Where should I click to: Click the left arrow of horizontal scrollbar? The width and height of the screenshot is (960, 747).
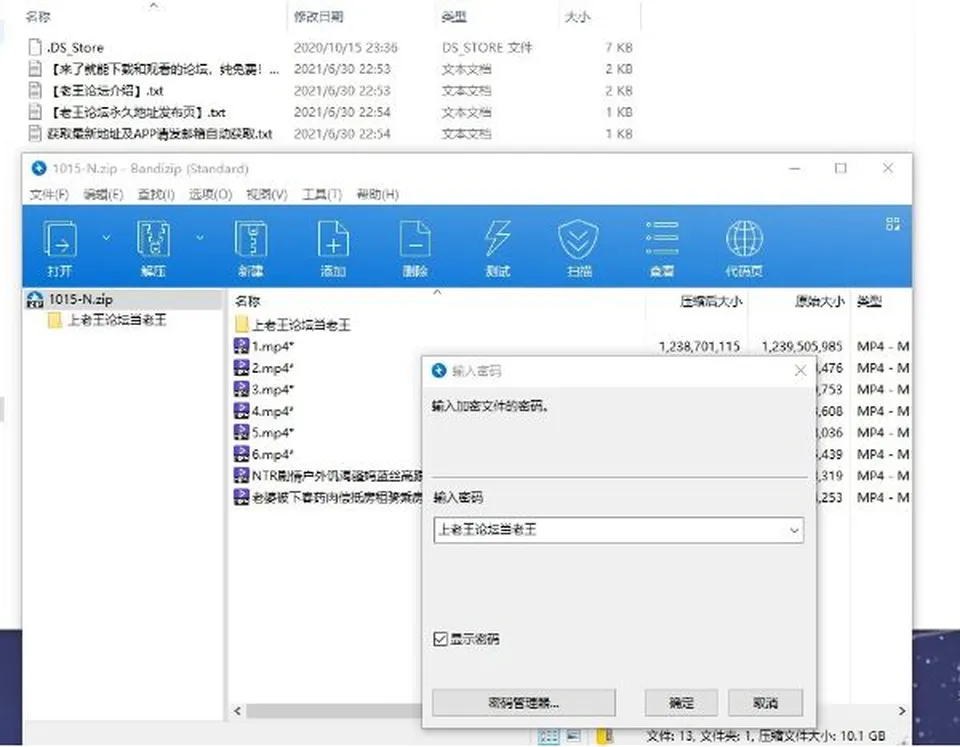238,711
